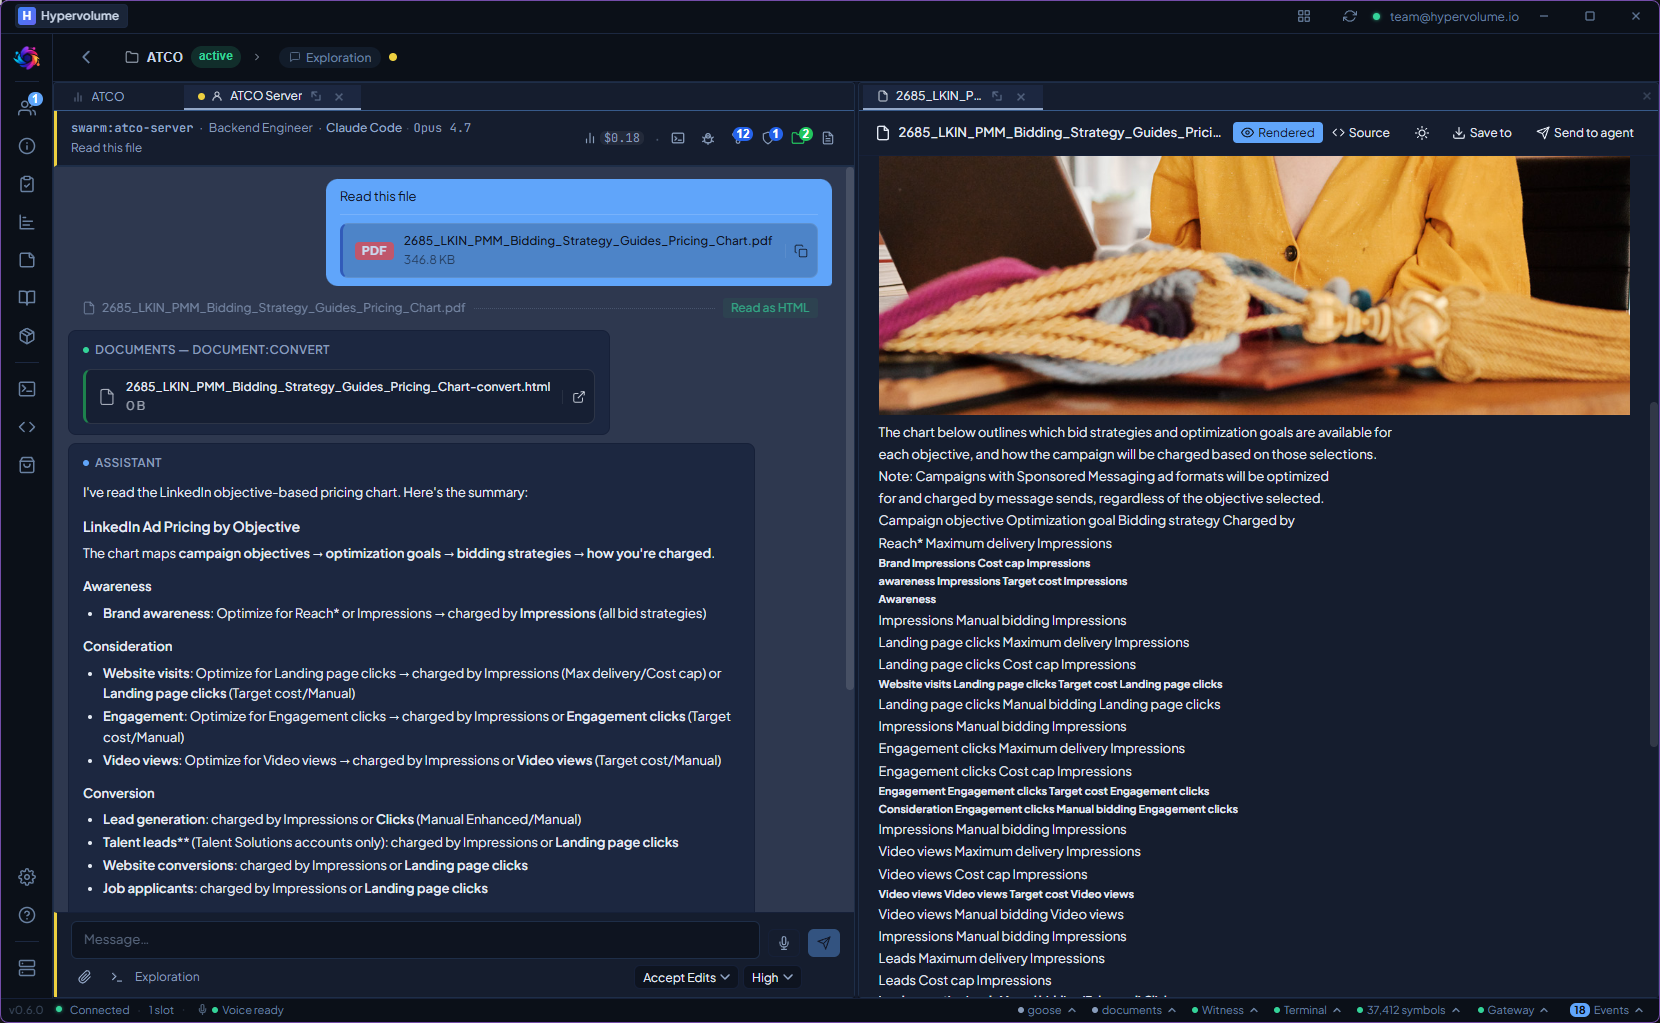Click the shield icon with badge 1

[x=771, y=136]
